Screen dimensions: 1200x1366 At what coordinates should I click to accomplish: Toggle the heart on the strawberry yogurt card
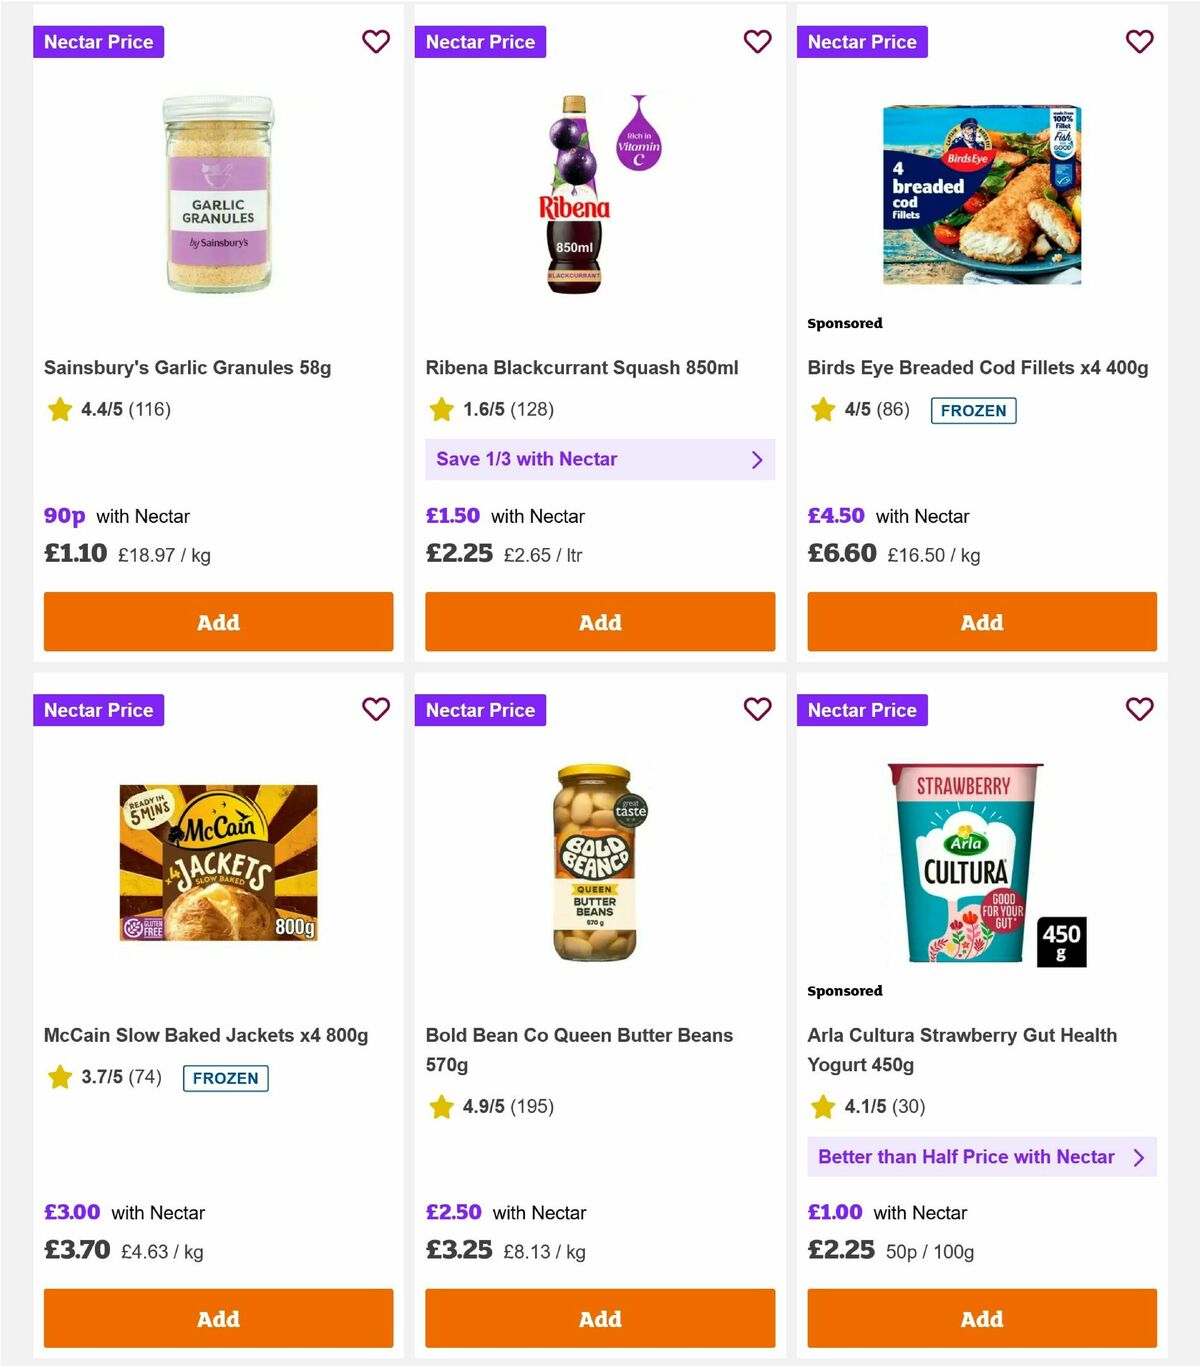click(1140, 709)
